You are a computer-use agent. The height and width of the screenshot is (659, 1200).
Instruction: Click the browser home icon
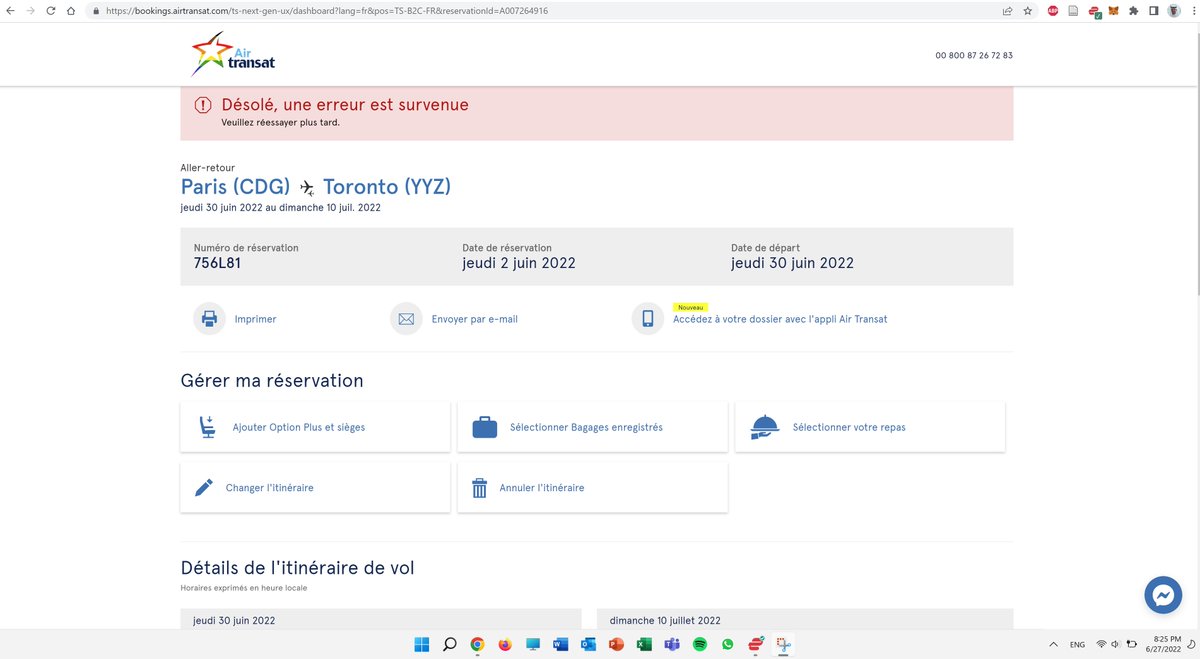70,11
